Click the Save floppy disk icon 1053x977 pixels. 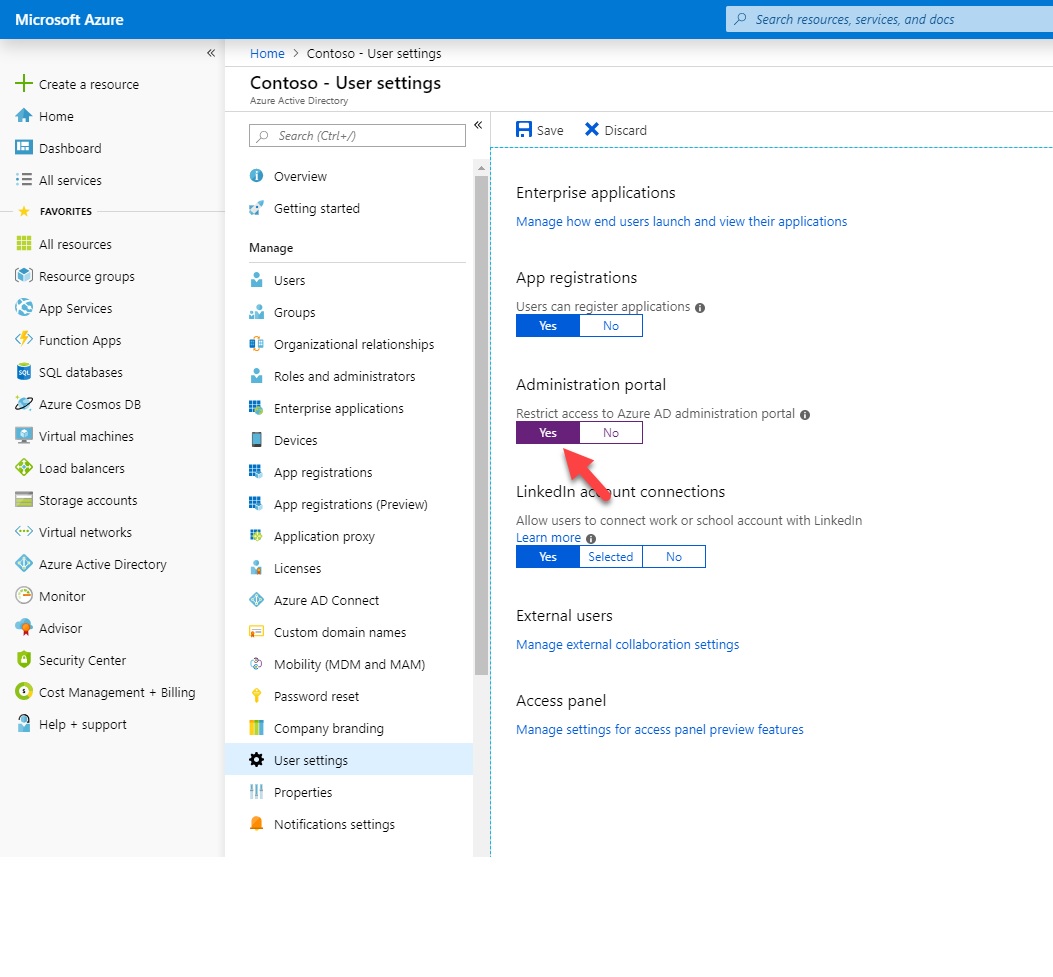[524, 130]
